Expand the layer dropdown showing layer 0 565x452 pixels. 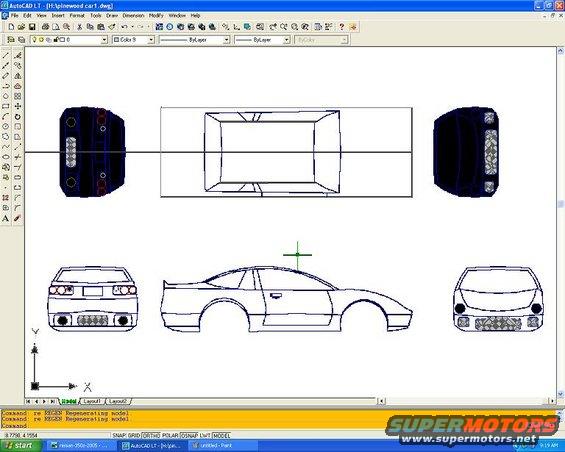[104, 40]
